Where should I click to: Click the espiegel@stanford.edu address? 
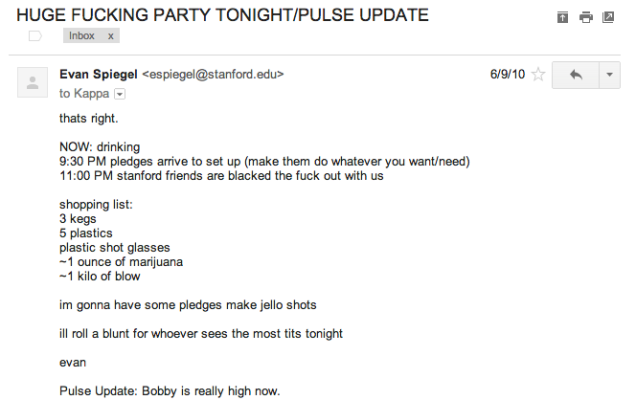[x=213, y=74]
